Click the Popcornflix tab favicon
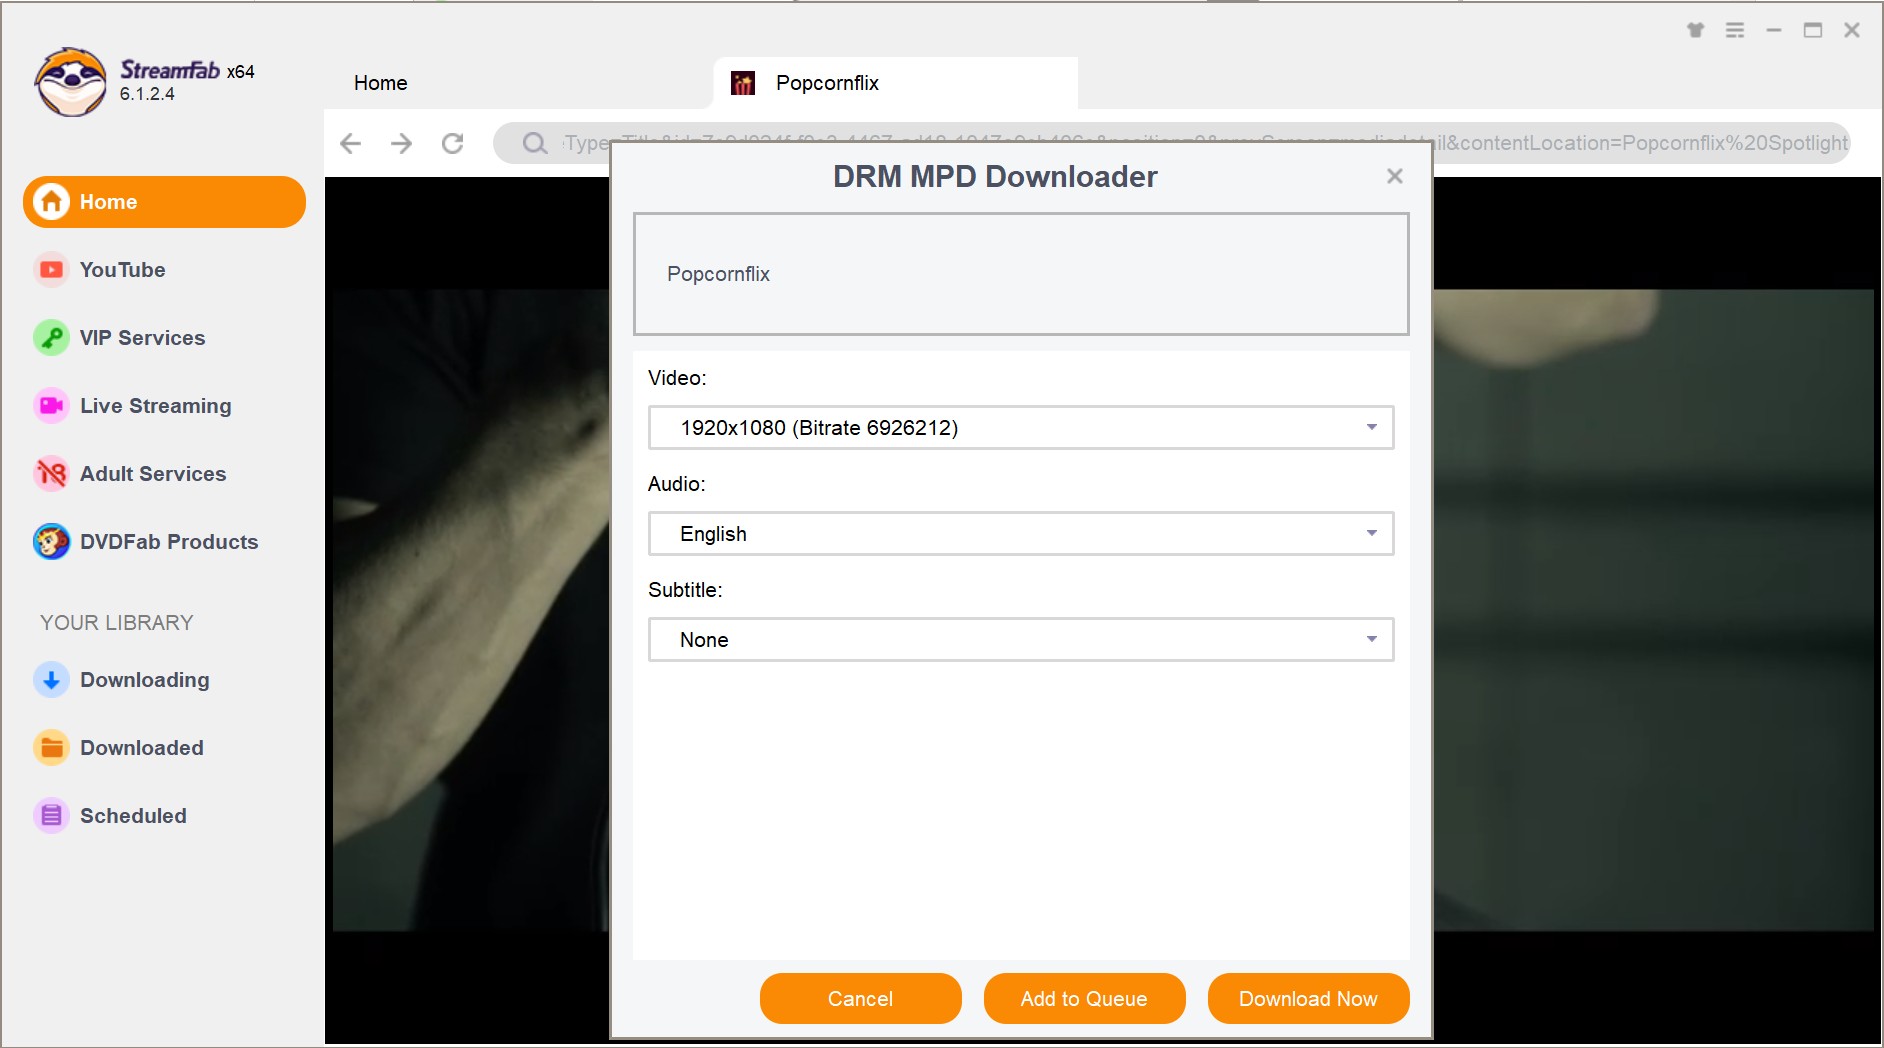Viewport: 1884px width, 1048px height. (x=742, y=83)
